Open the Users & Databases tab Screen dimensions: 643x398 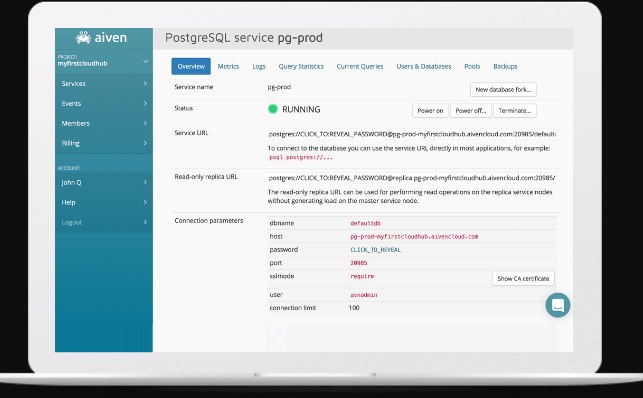(x=424, y=66)
